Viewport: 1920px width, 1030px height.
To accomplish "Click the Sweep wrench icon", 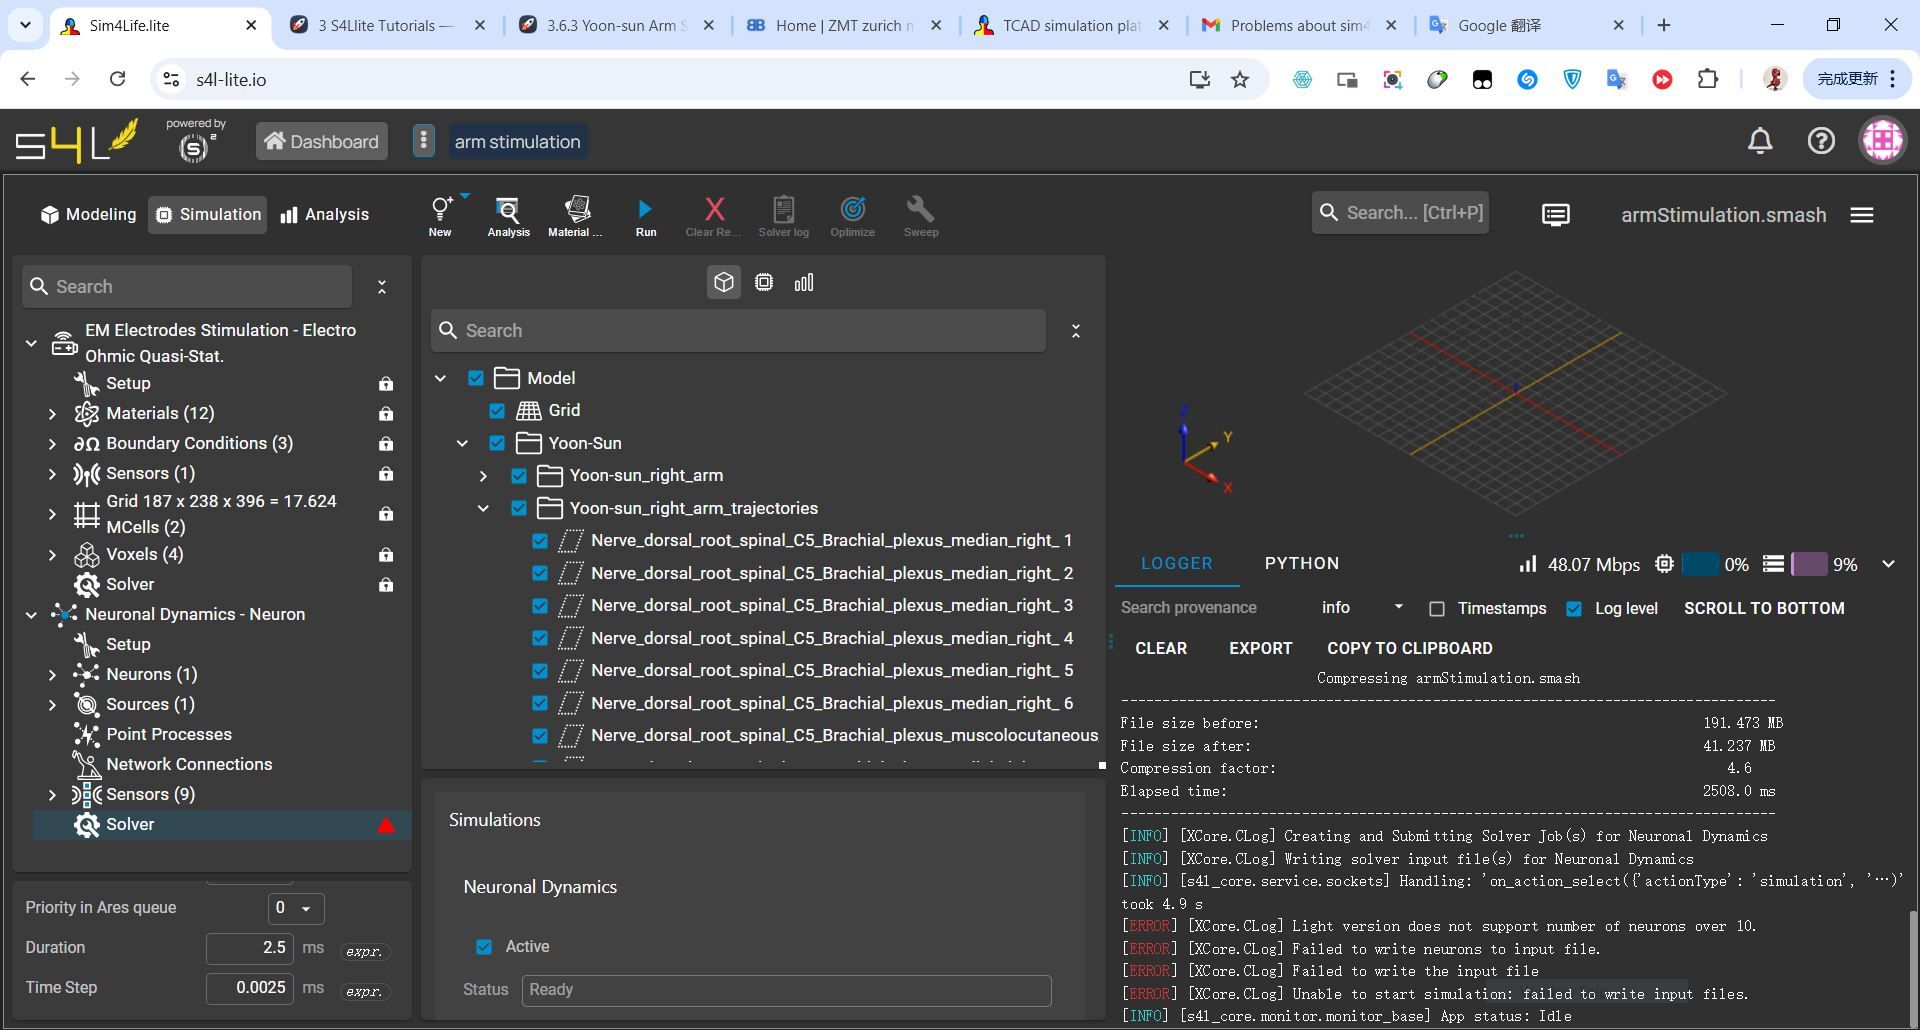I will 920,215.
